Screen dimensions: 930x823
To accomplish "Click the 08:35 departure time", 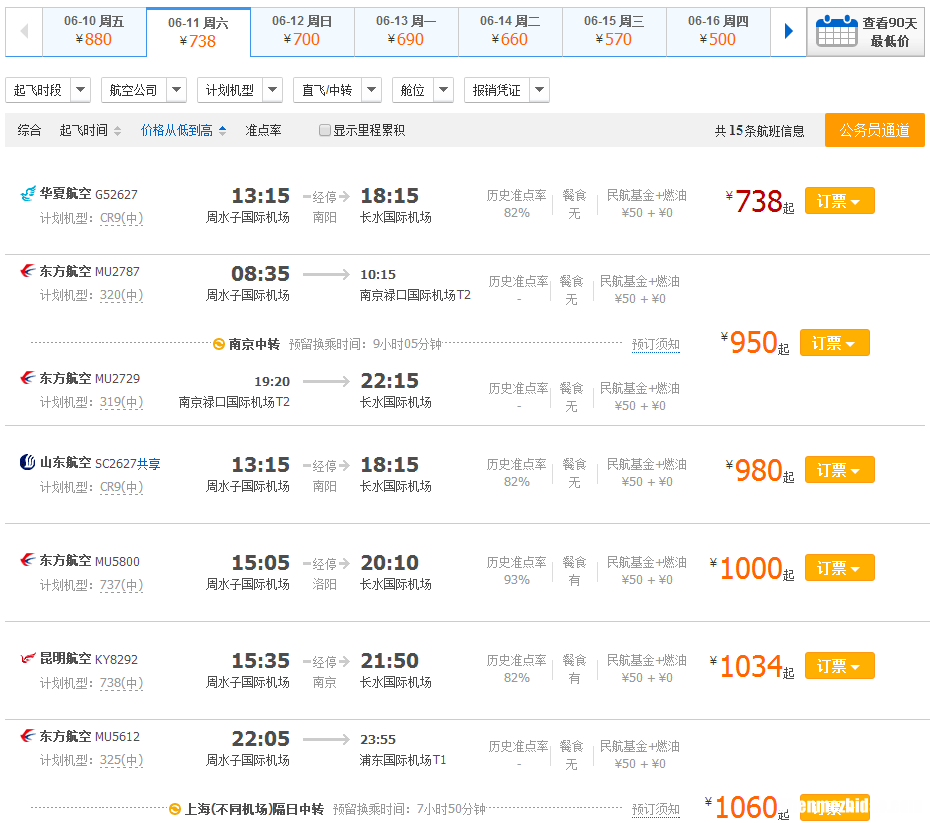I will pos(260,274).
